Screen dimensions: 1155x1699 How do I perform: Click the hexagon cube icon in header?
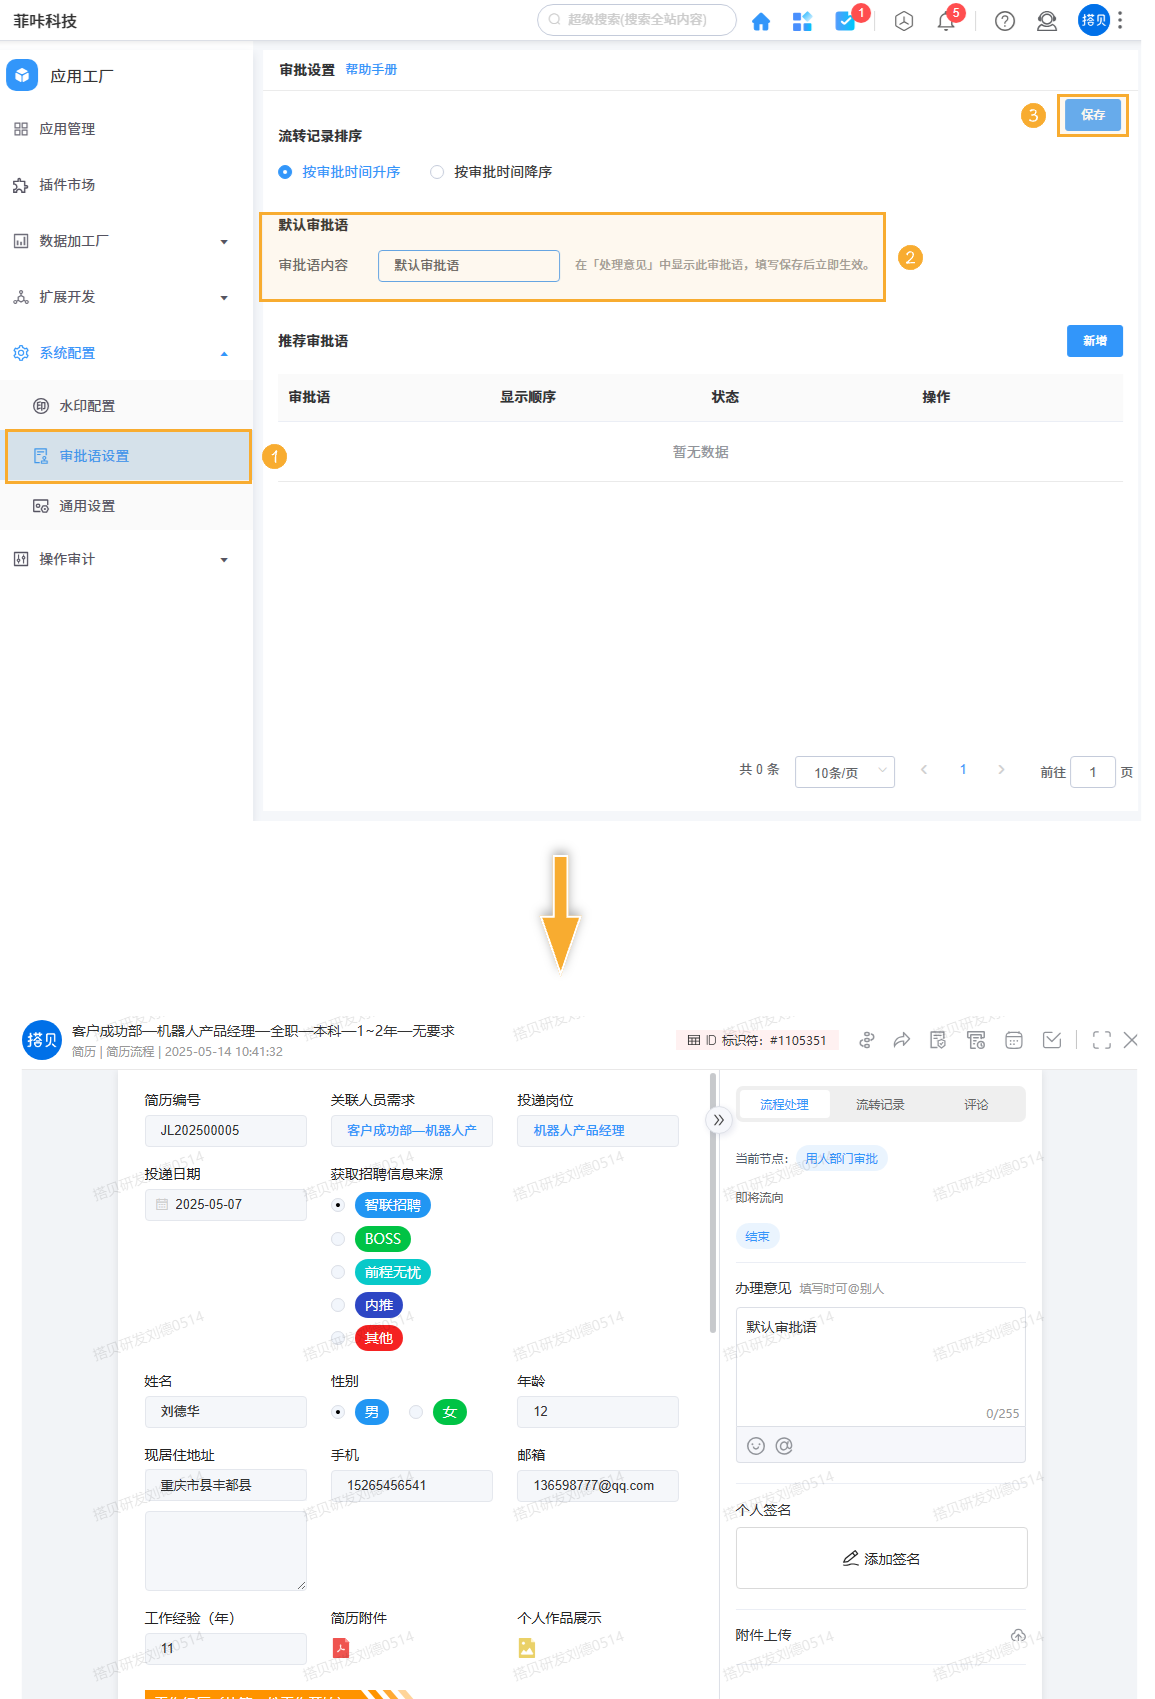[904, 21]
